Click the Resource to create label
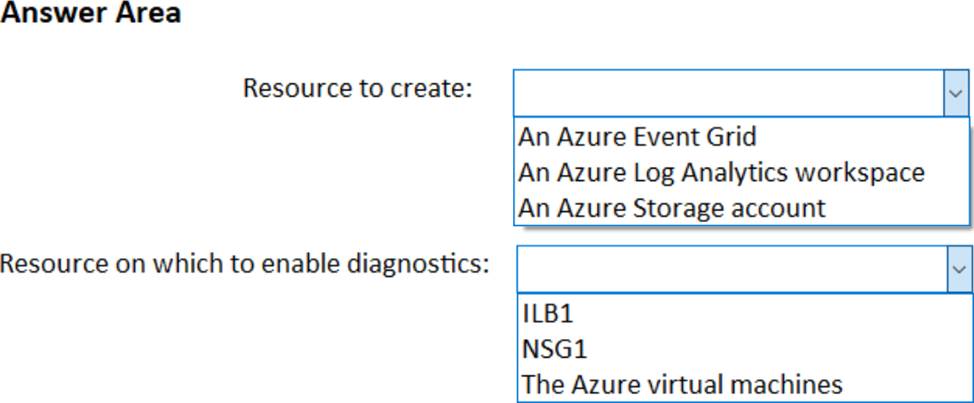The height and width of the screenshot is (403, 974). tap(357, 88)
